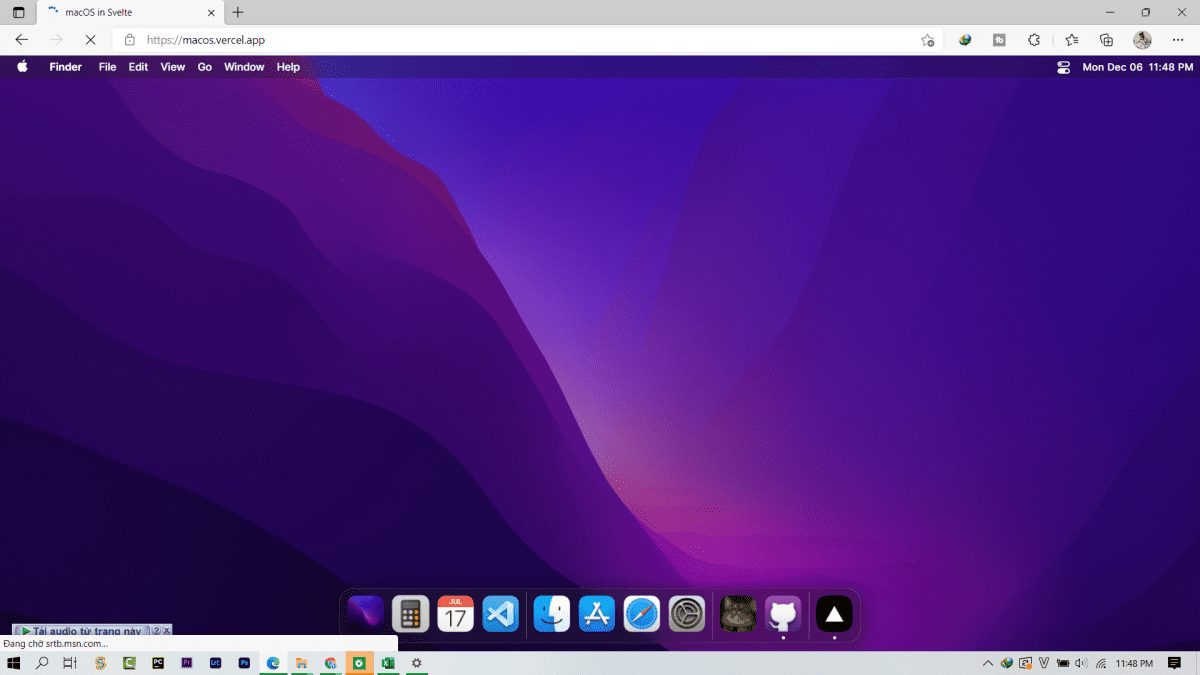The height and width of the screenshot is (675, 1200).
Task: Show hidden system tray icons
Action: click(x=989, y=663)
